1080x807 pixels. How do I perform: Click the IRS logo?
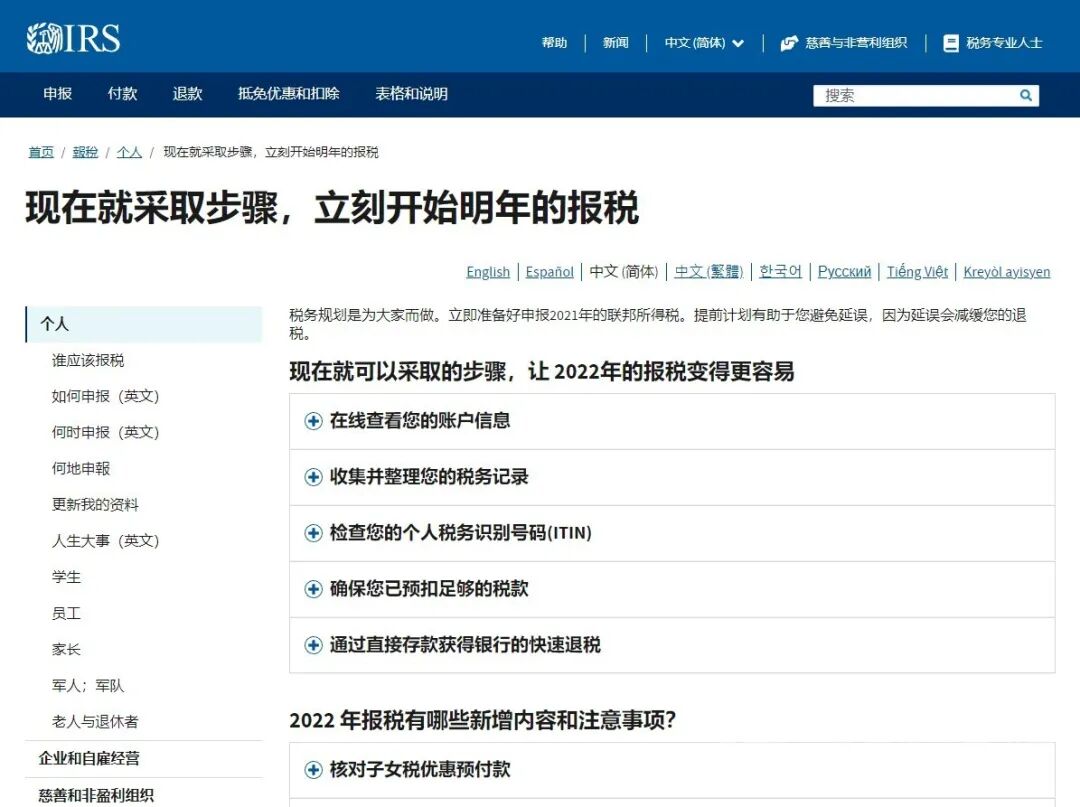pyautogui.click(x=73, y=38)
